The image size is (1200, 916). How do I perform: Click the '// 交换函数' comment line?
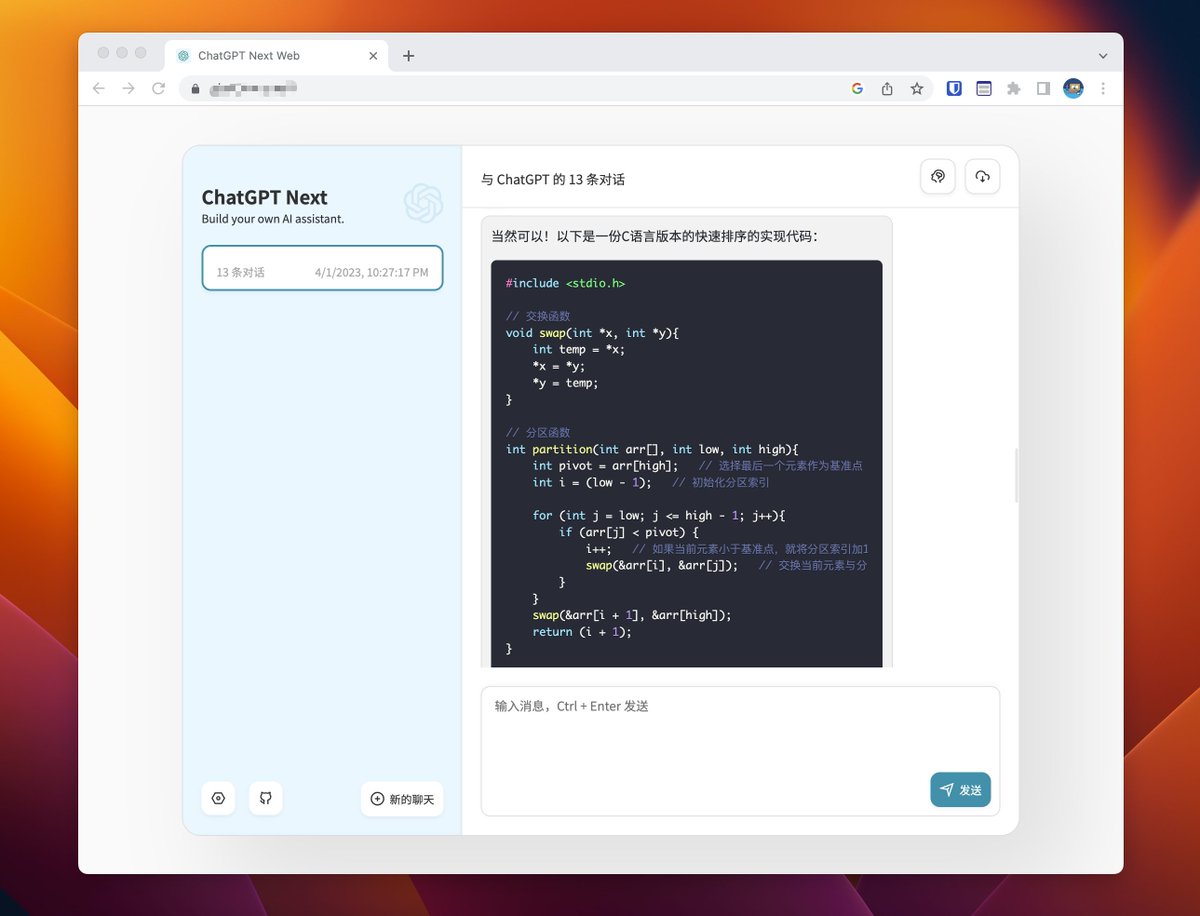click(x=538, y=316)
